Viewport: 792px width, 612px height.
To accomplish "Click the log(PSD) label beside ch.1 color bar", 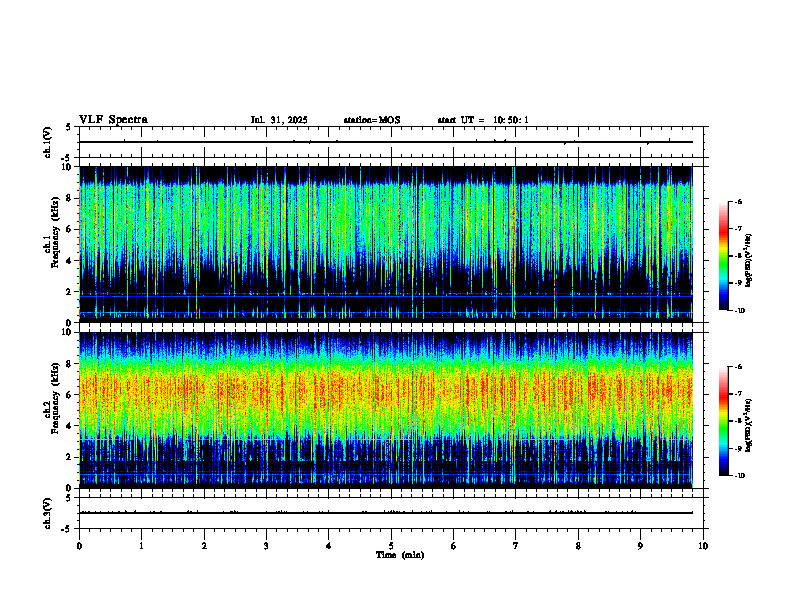I will [x=748, y=260].
